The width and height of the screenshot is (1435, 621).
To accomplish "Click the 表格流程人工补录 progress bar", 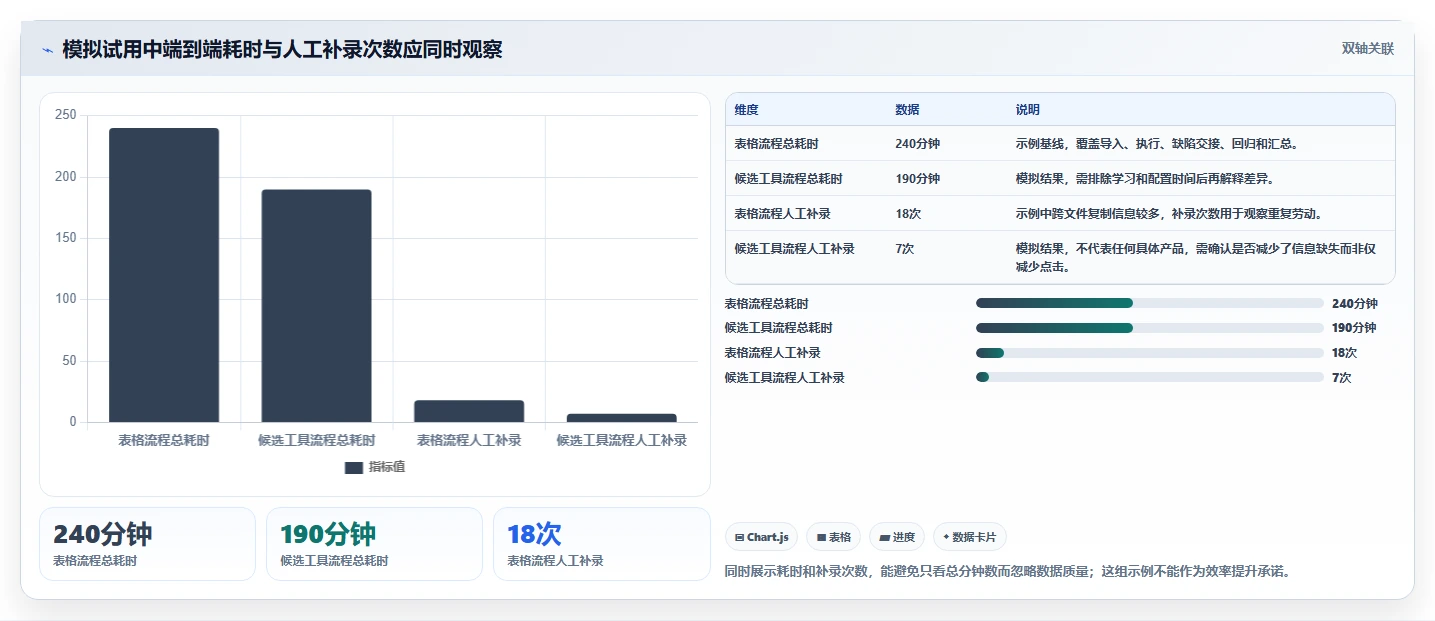I will (1150, 352).
